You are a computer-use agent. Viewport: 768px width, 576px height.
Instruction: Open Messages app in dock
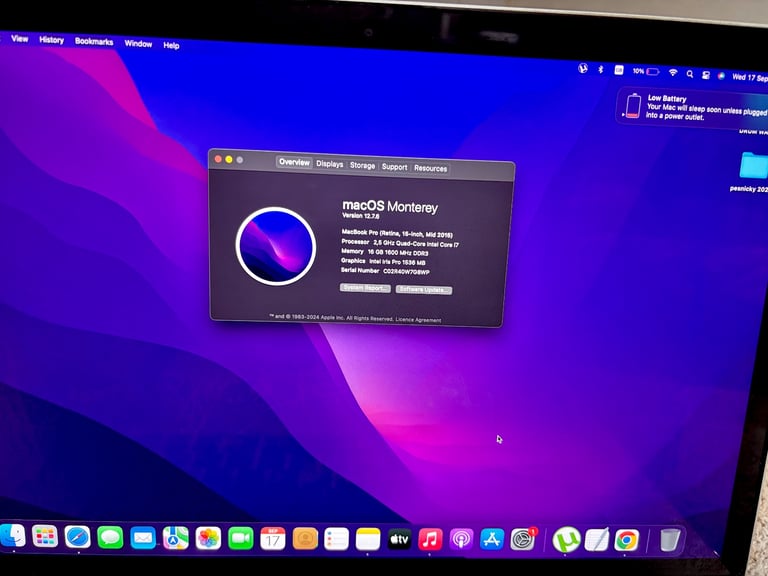[x=110, y=538]
